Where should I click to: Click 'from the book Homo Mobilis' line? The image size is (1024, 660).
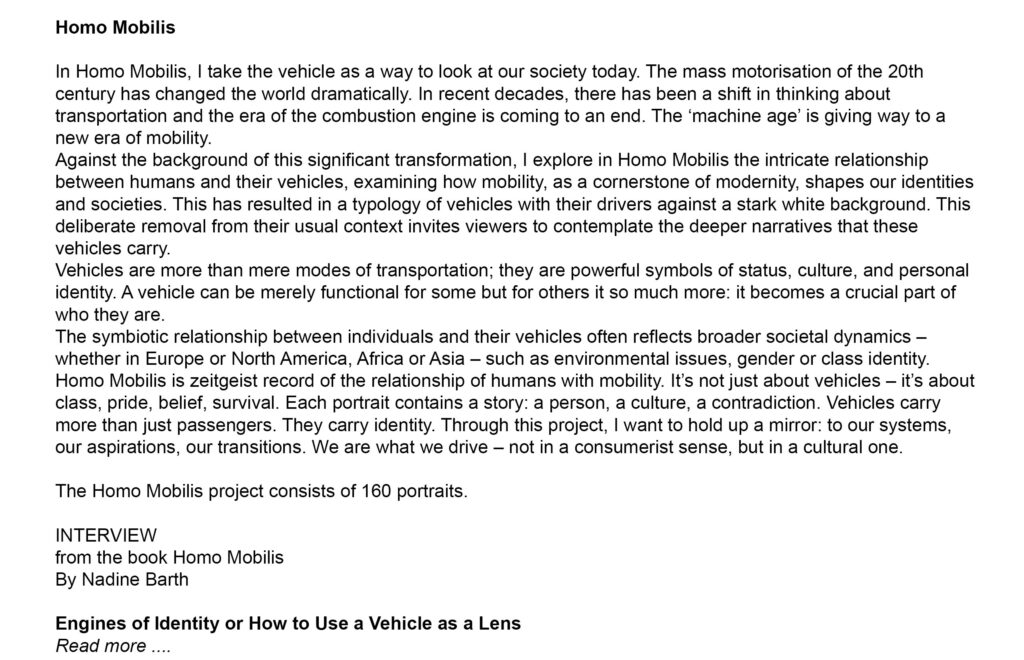coord(169,558)
